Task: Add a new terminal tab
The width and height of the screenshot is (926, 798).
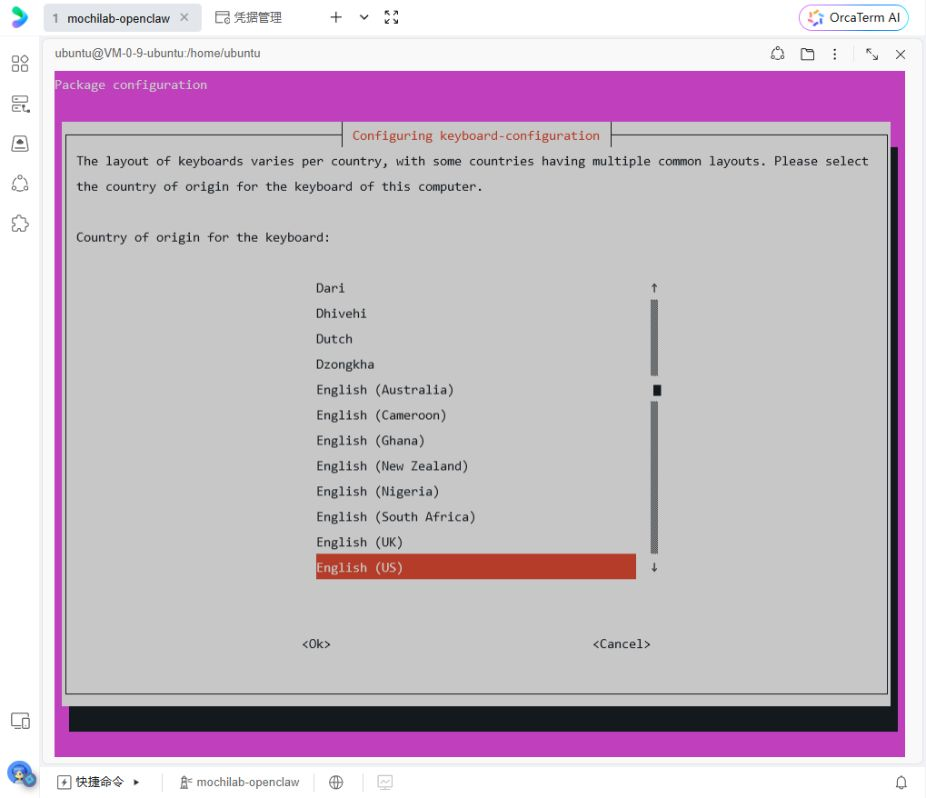Action: pyautogui.click(x=336, y=17)
